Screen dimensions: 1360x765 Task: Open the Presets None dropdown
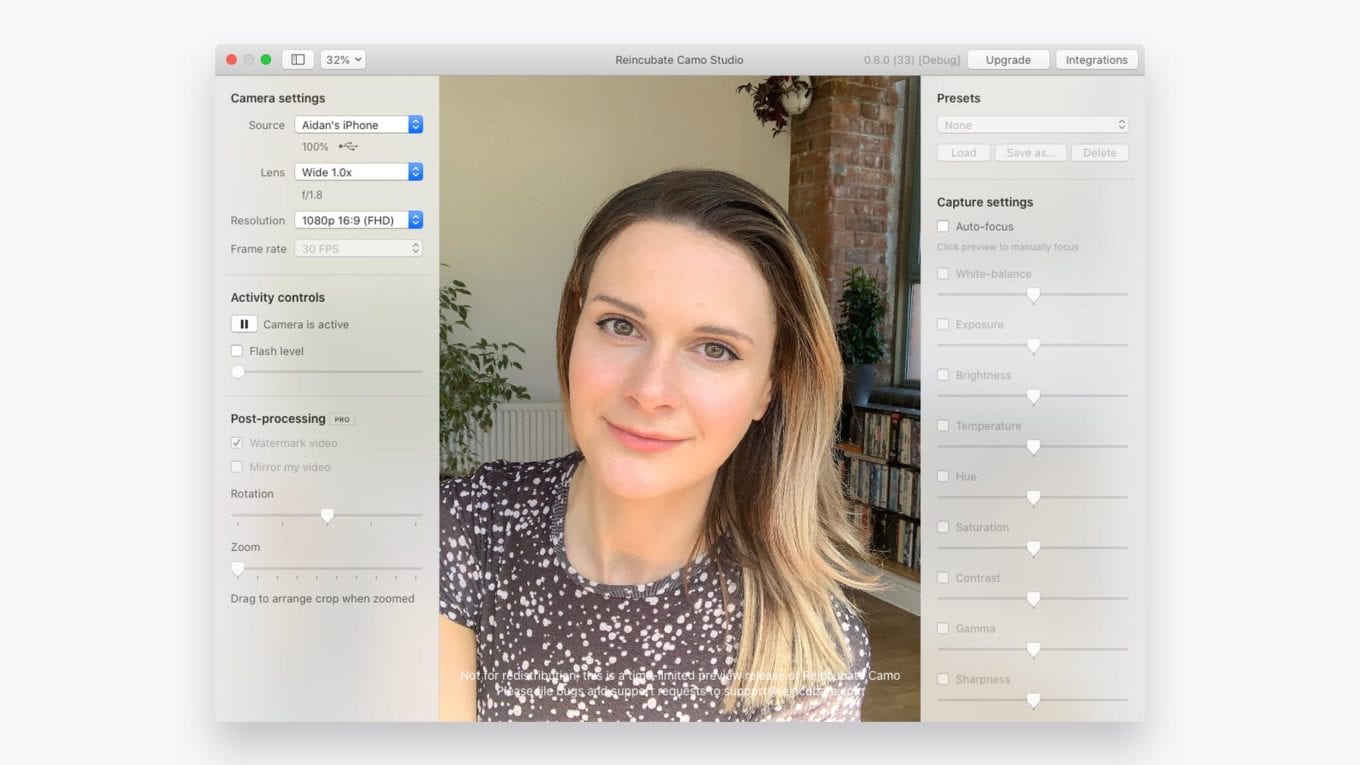pyautogui.click(x=1033, y=125)
